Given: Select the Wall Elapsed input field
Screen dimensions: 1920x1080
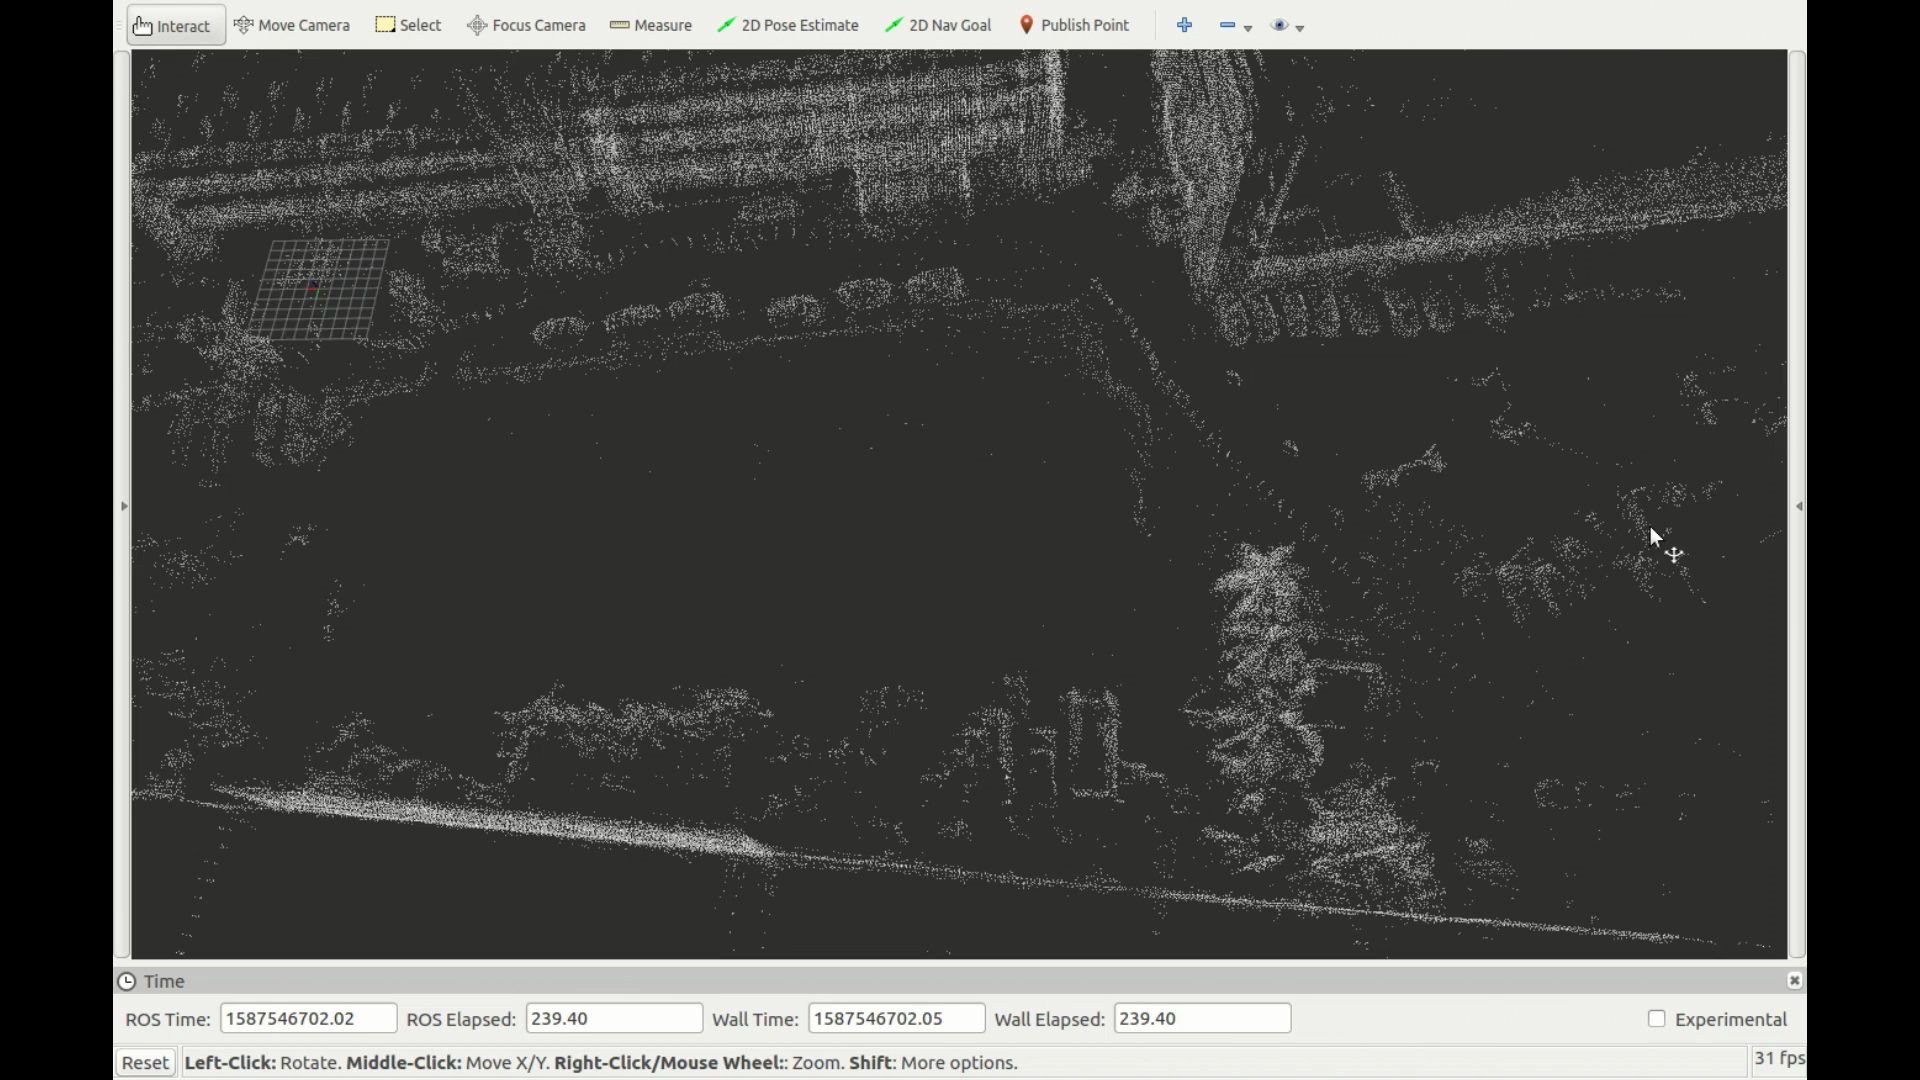Looking at the screenshot, I should pos(1200,1018).
